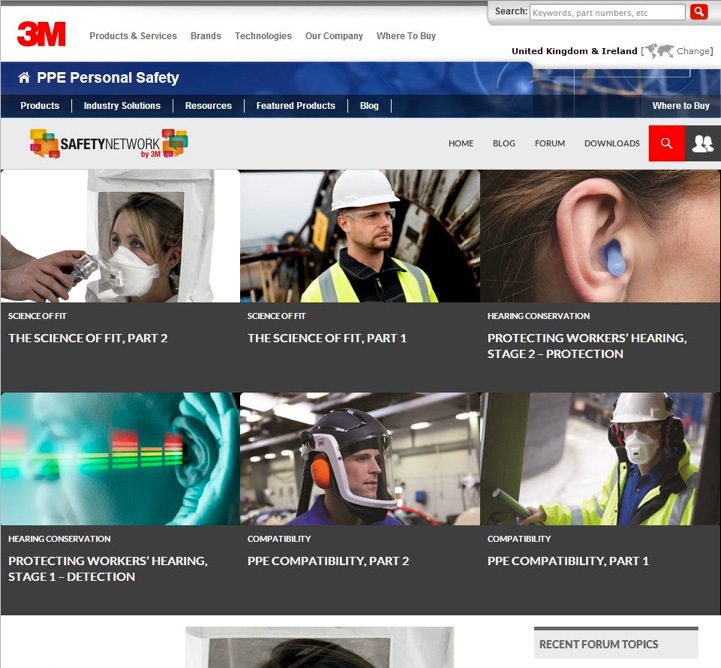Open the FORUM page
The image size is (721, 668).
549,143
